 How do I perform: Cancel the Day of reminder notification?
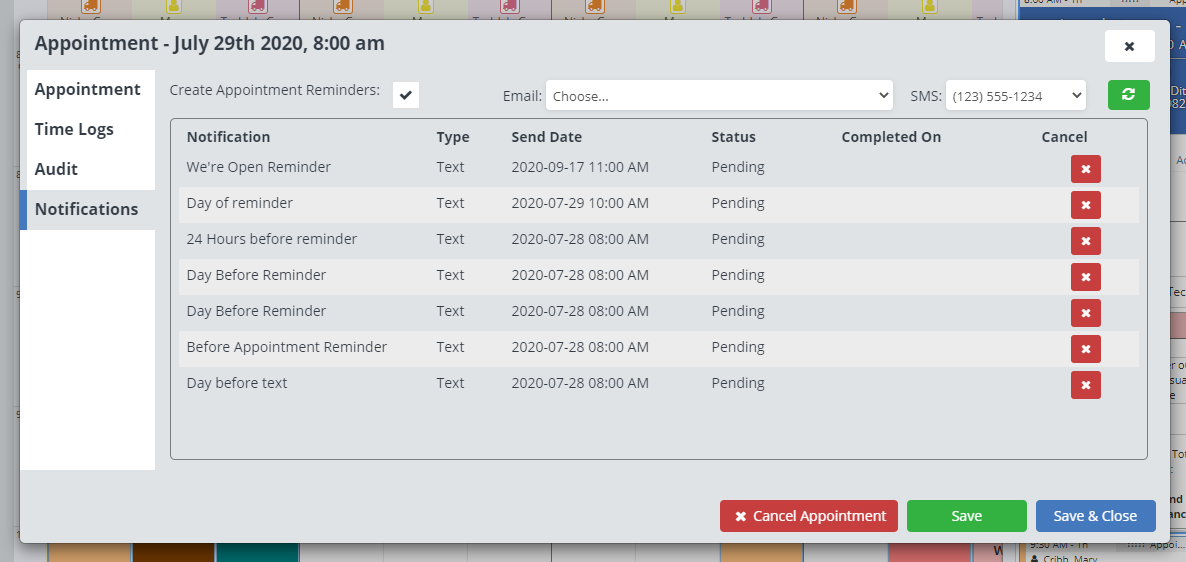(x=1085, y=205)
